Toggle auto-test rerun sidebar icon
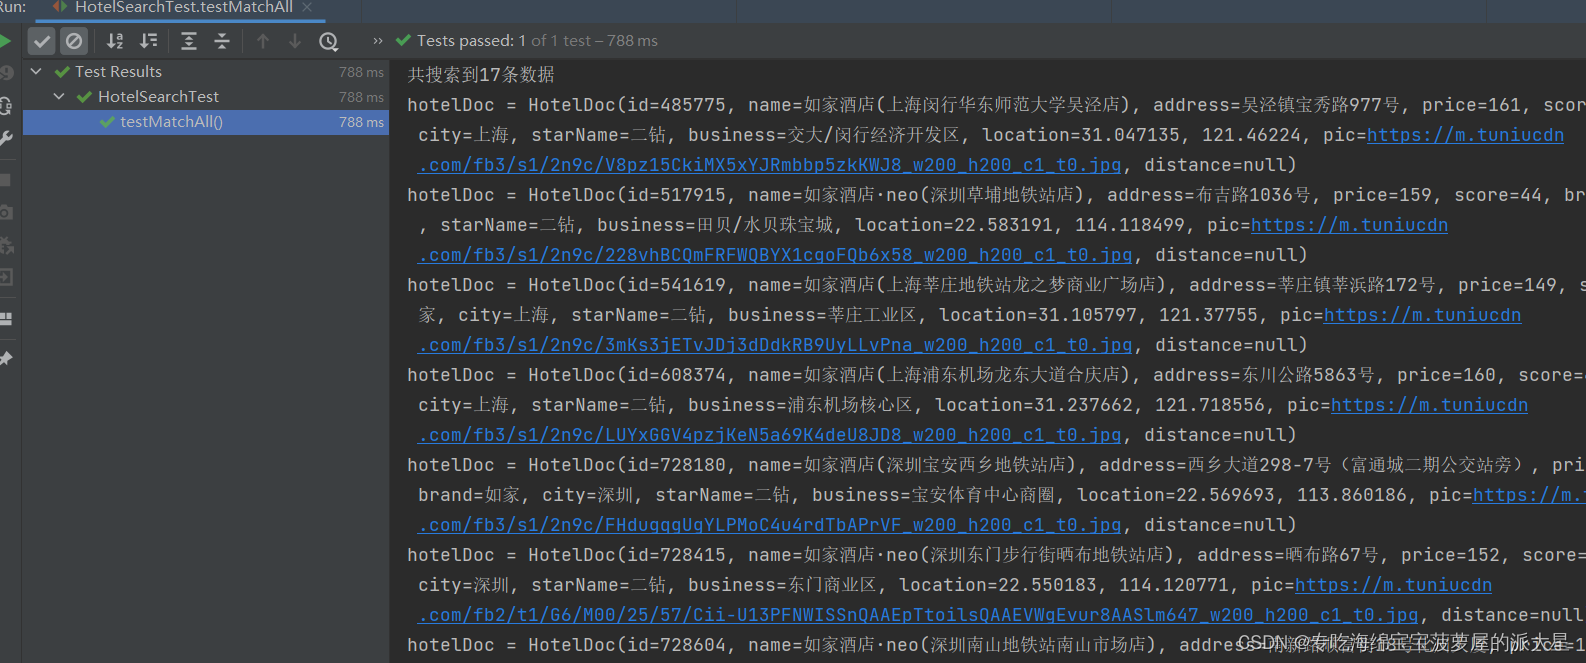The height and width of the screenshot is (663, 1586). click(5, 105)
